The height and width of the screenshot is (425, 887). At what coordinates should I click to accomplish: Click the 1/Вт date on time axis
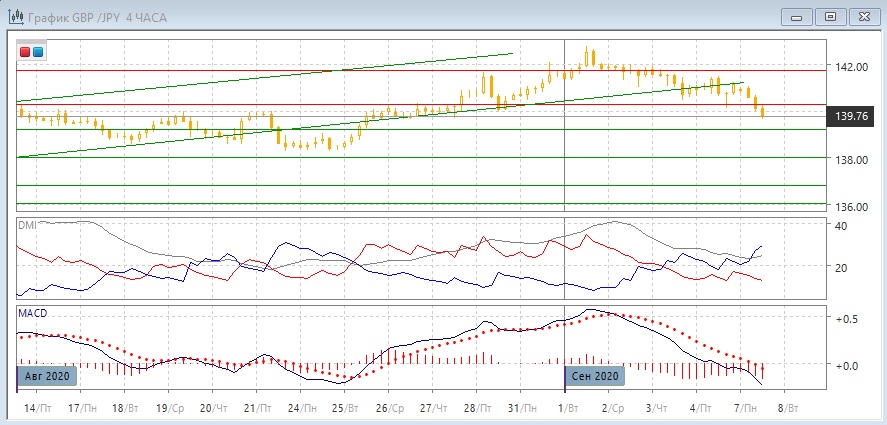[x=570, y=409]
